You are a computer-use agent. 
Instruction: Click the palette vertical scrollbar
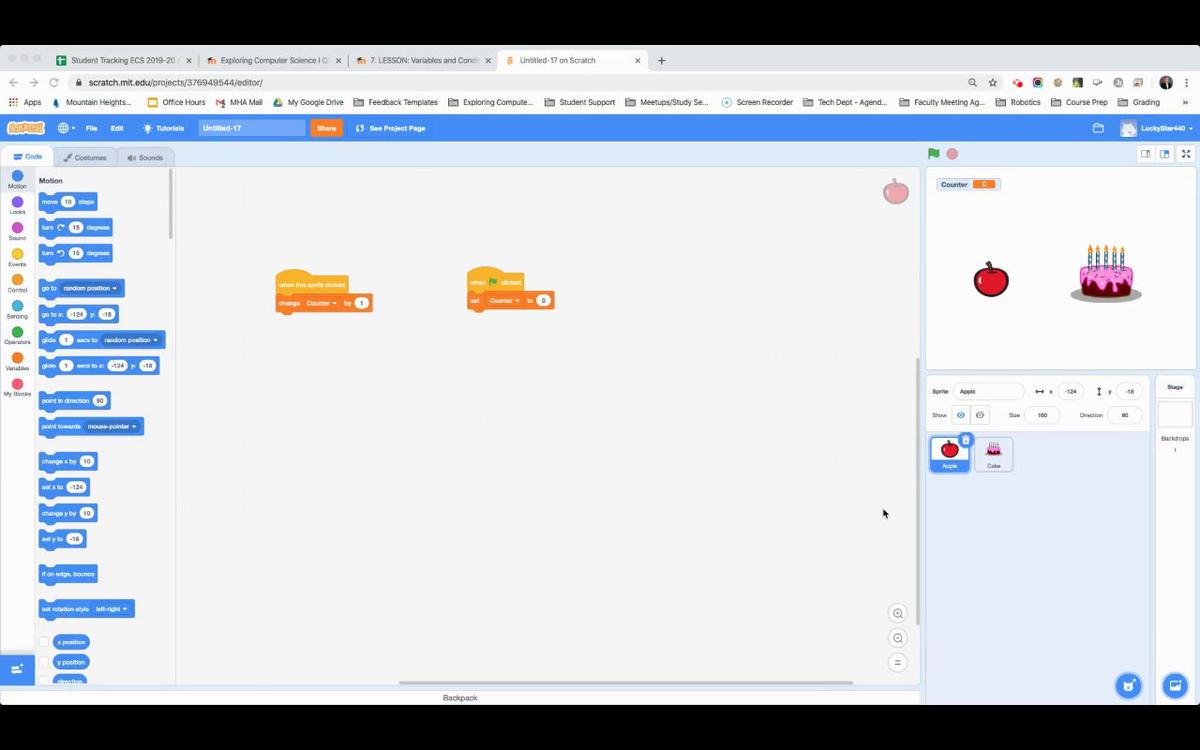coord(171,204)
